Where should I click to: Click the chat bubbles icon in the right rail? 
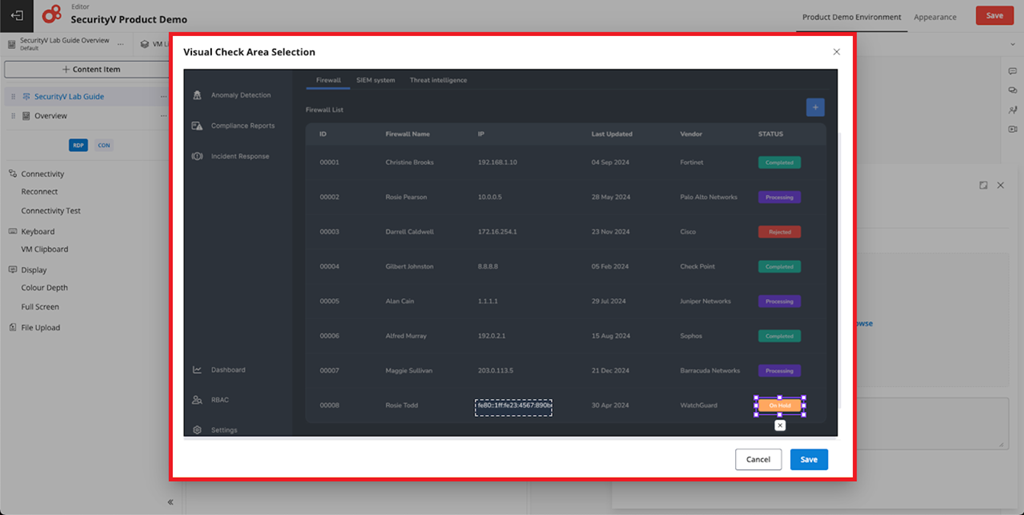click(1013, 91)
